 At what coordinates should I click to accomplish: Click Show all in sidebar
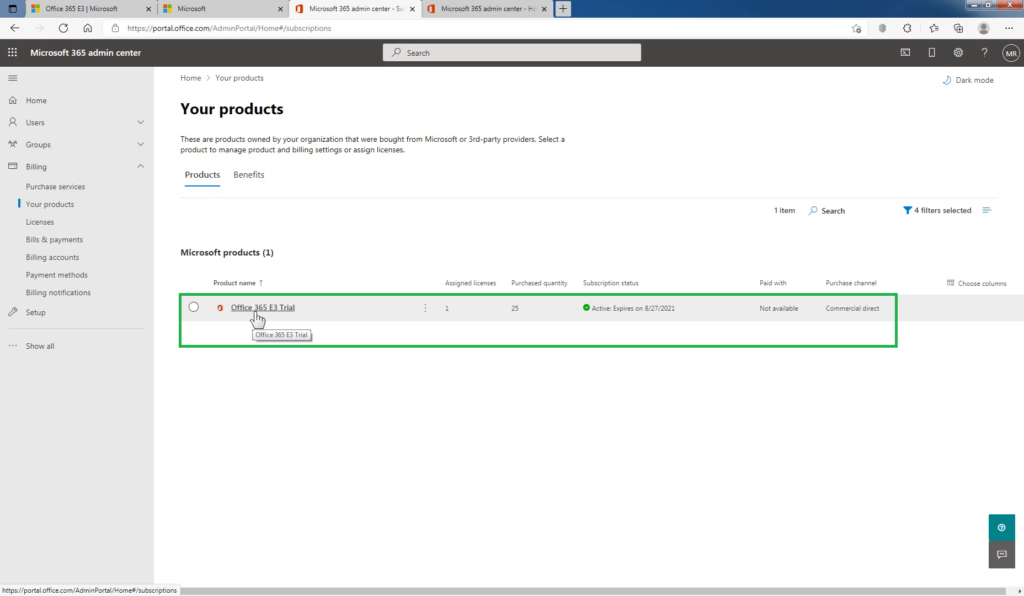pyautogui.click(x=40, y=346)
